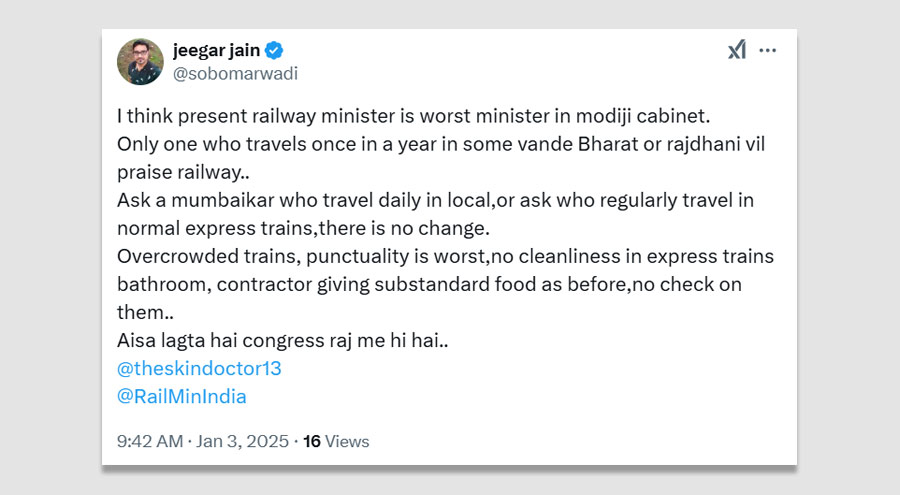
Task: Click the line starting "Ask a mumbaikar"
Action: coord(435,200)
